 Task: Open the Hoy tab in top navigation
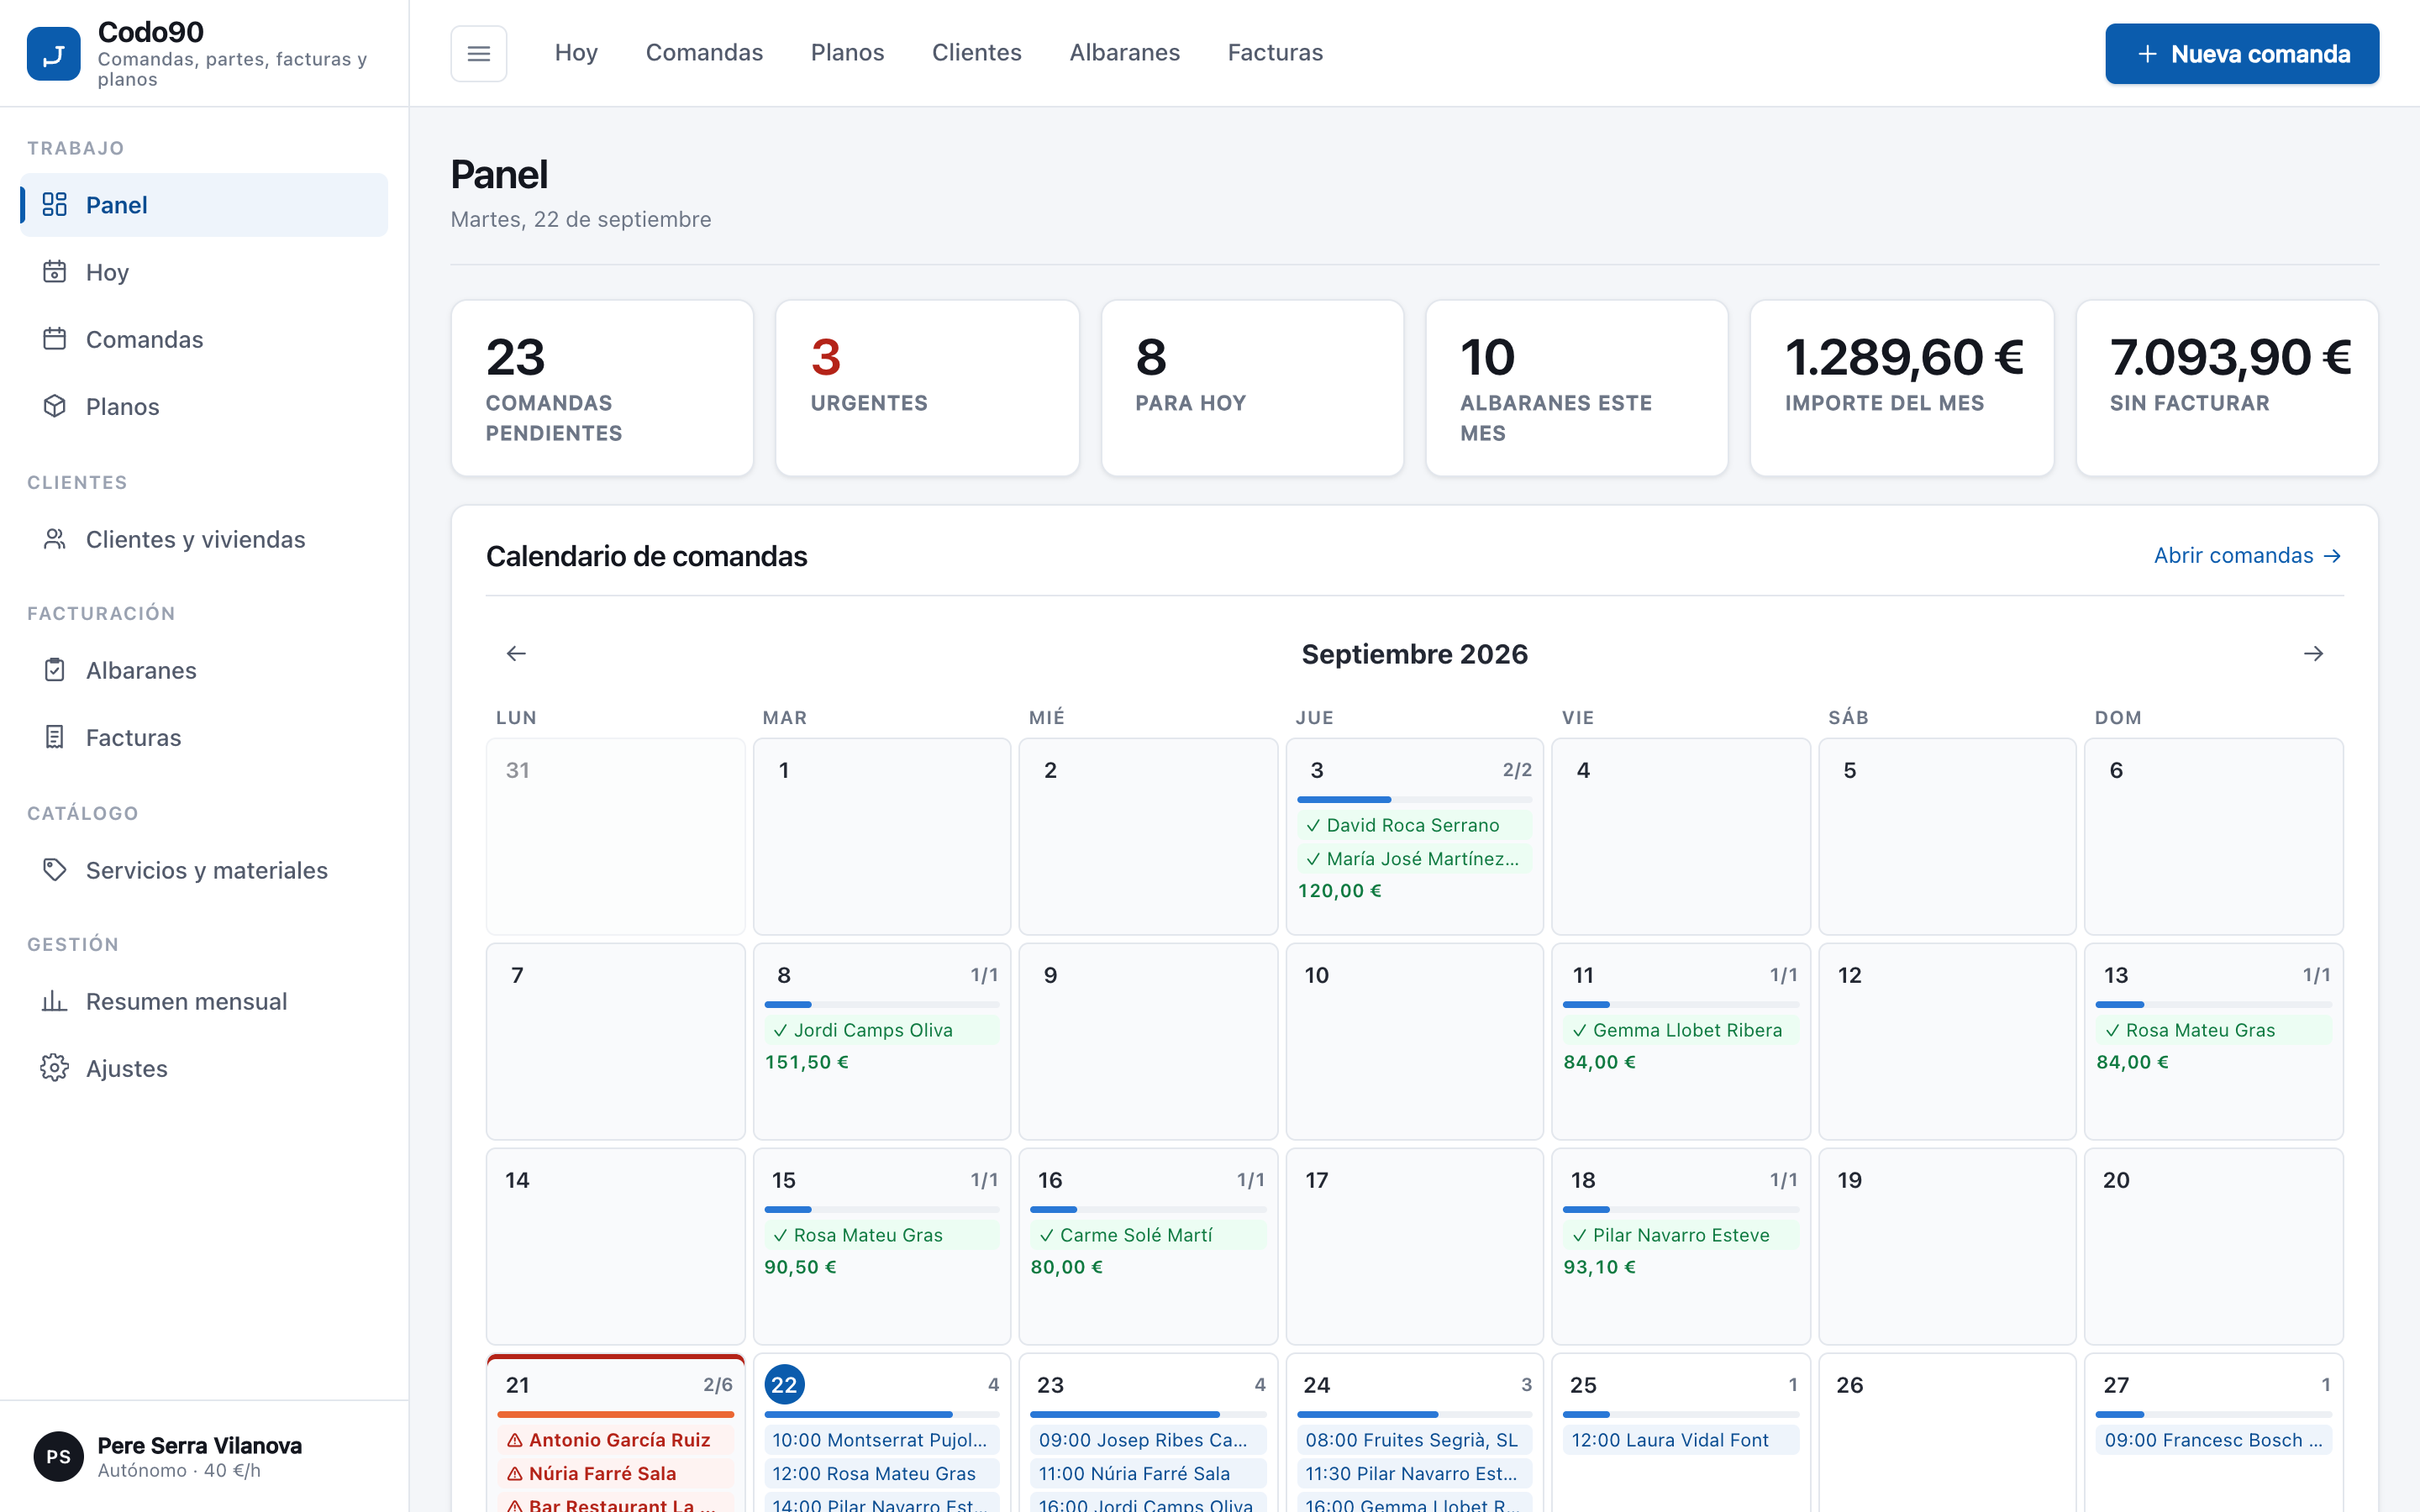576,53
